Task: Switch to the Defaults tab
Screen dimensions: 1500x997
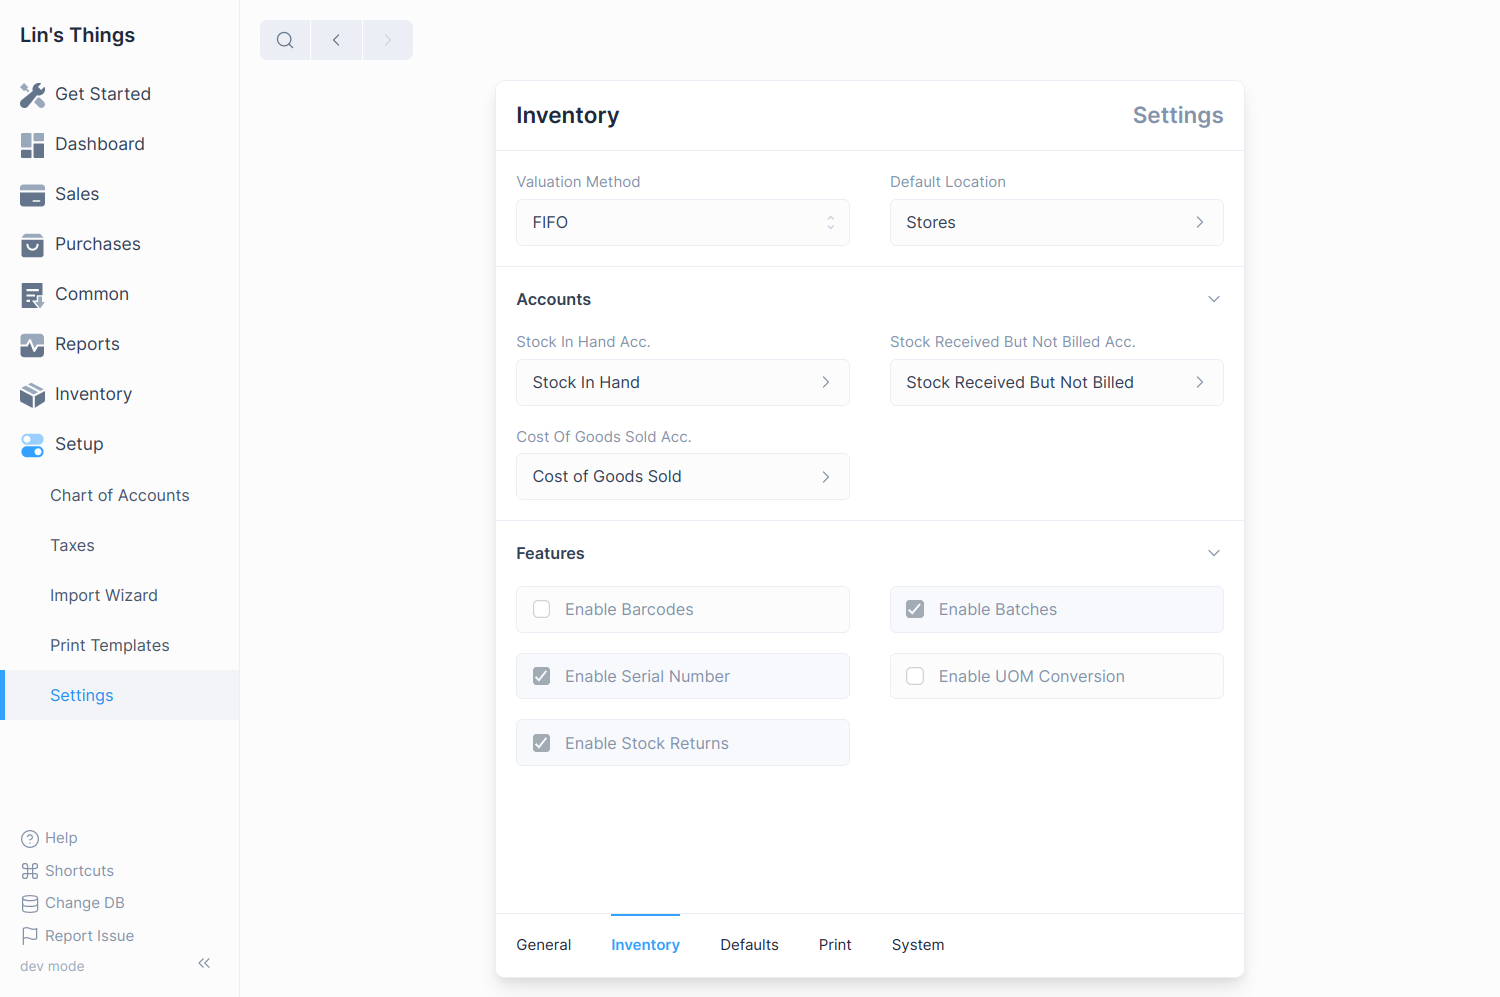Action: [749, 945]
